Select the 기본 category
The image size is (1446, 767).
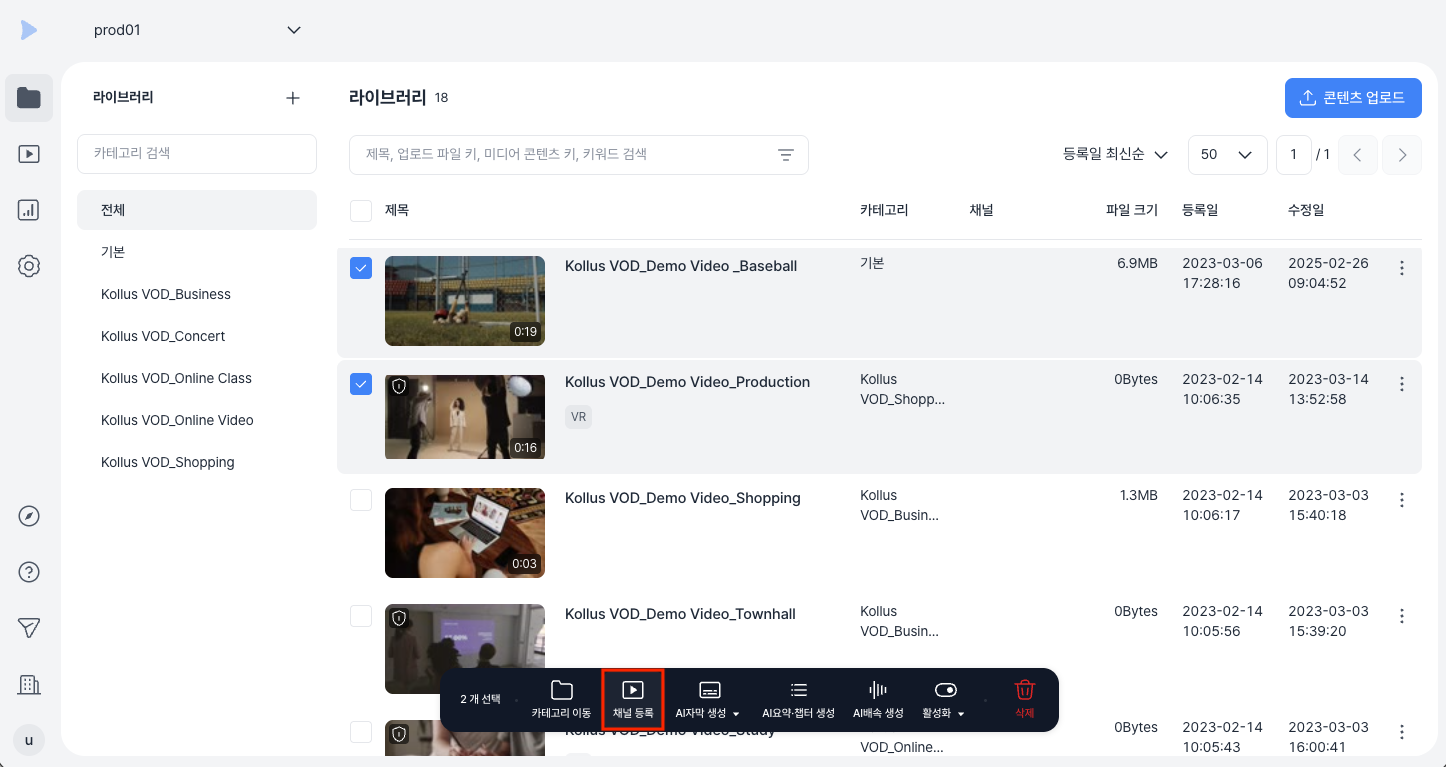(x=197, y=252)
